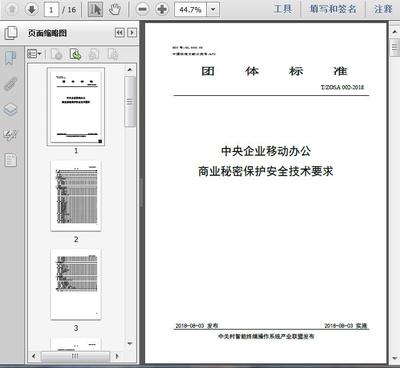Screen dimensions: 400x368
Task: Open the document page panel icon
Action: (x=10, y=160)
